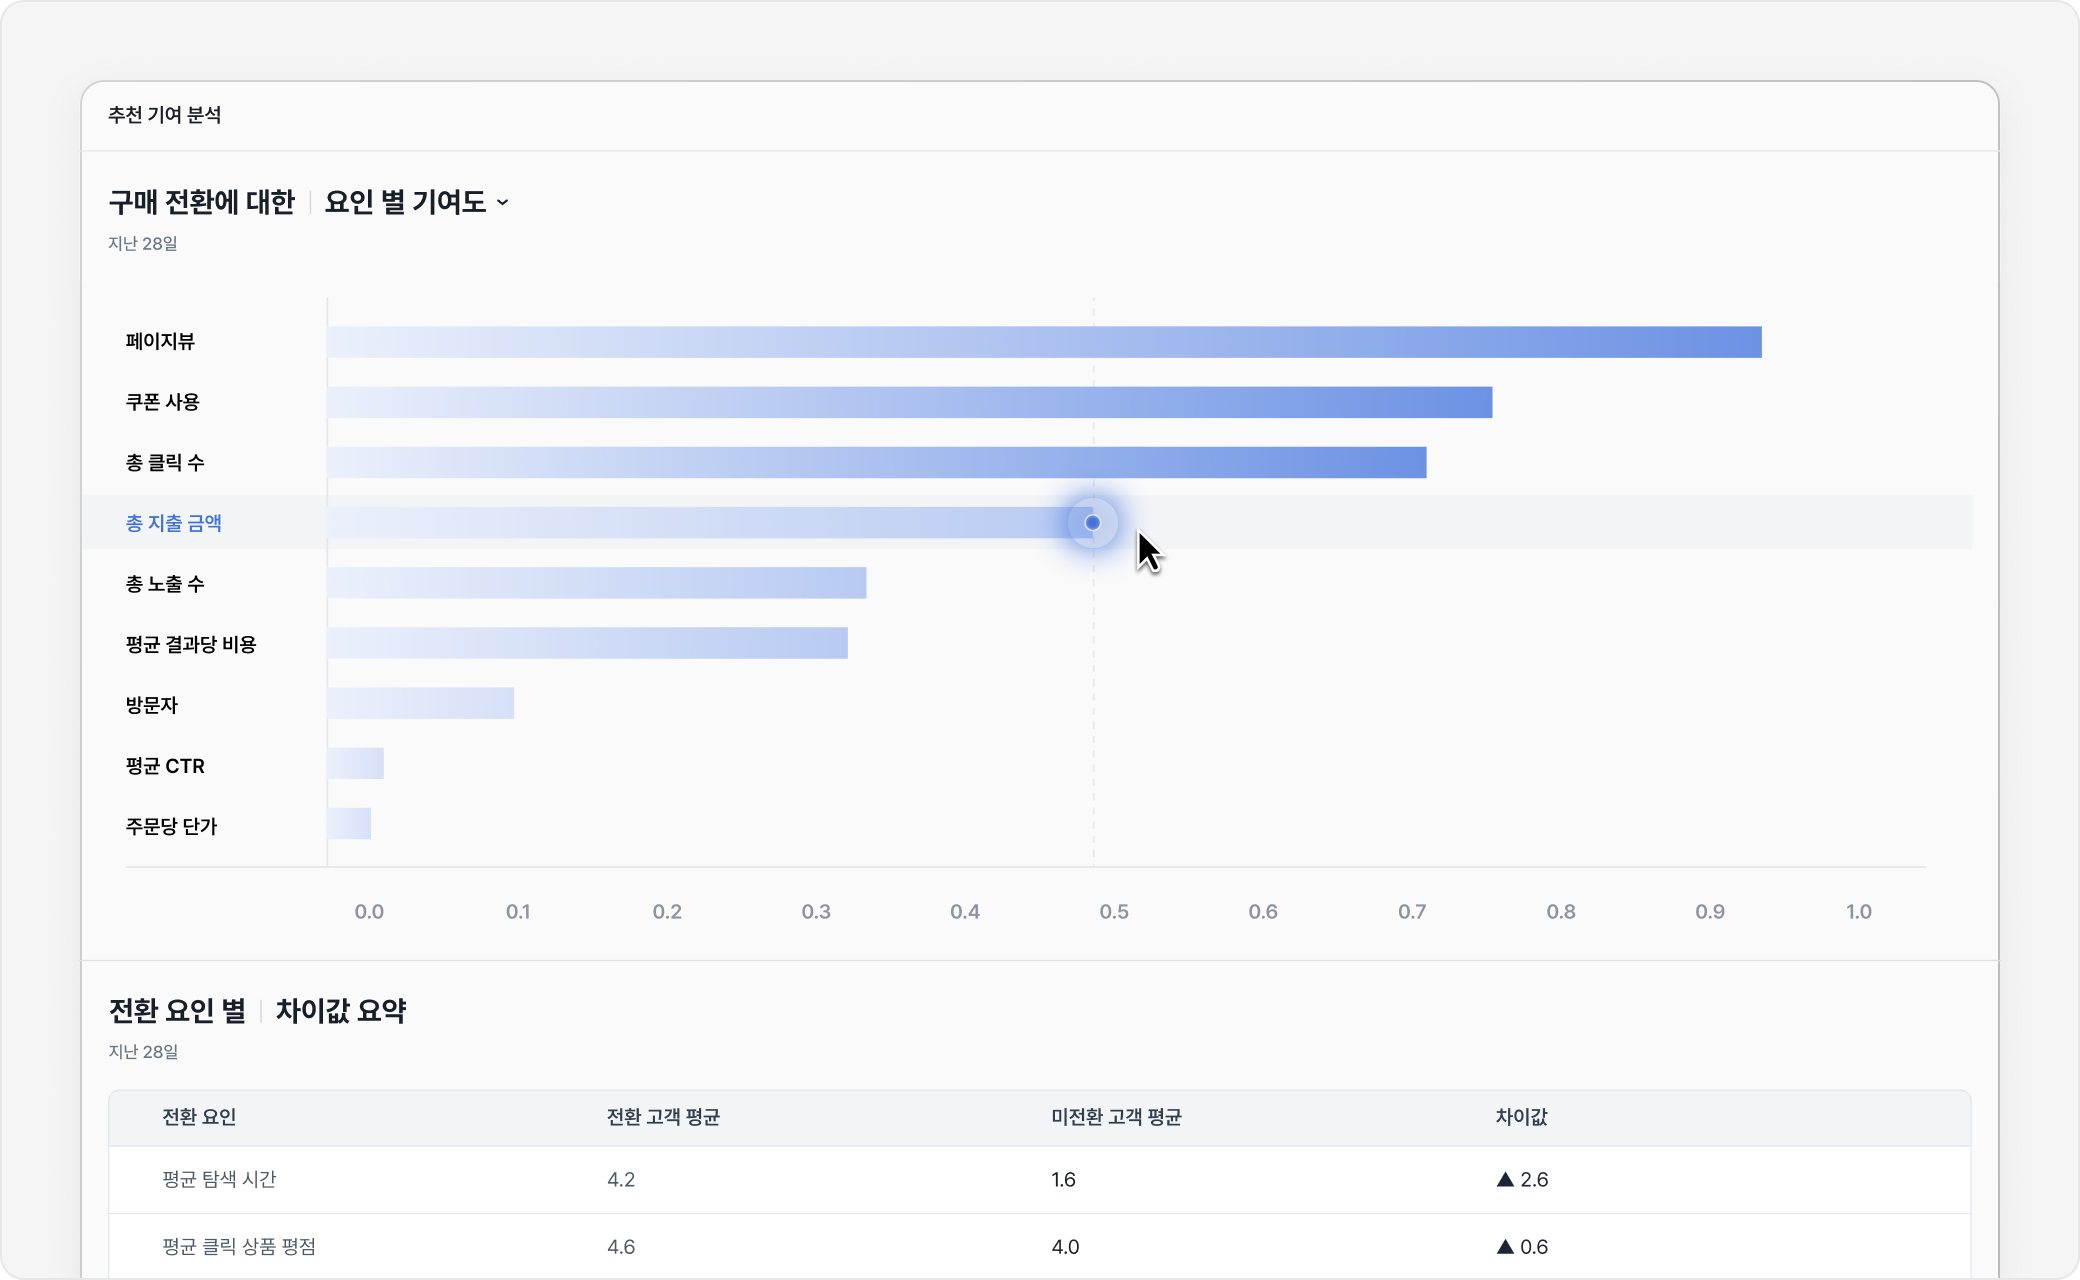The width and height of the screenshot is (2080, 1280).
Task: Click the ▲ 2.6 difference value
Action: (1522, 1180)
